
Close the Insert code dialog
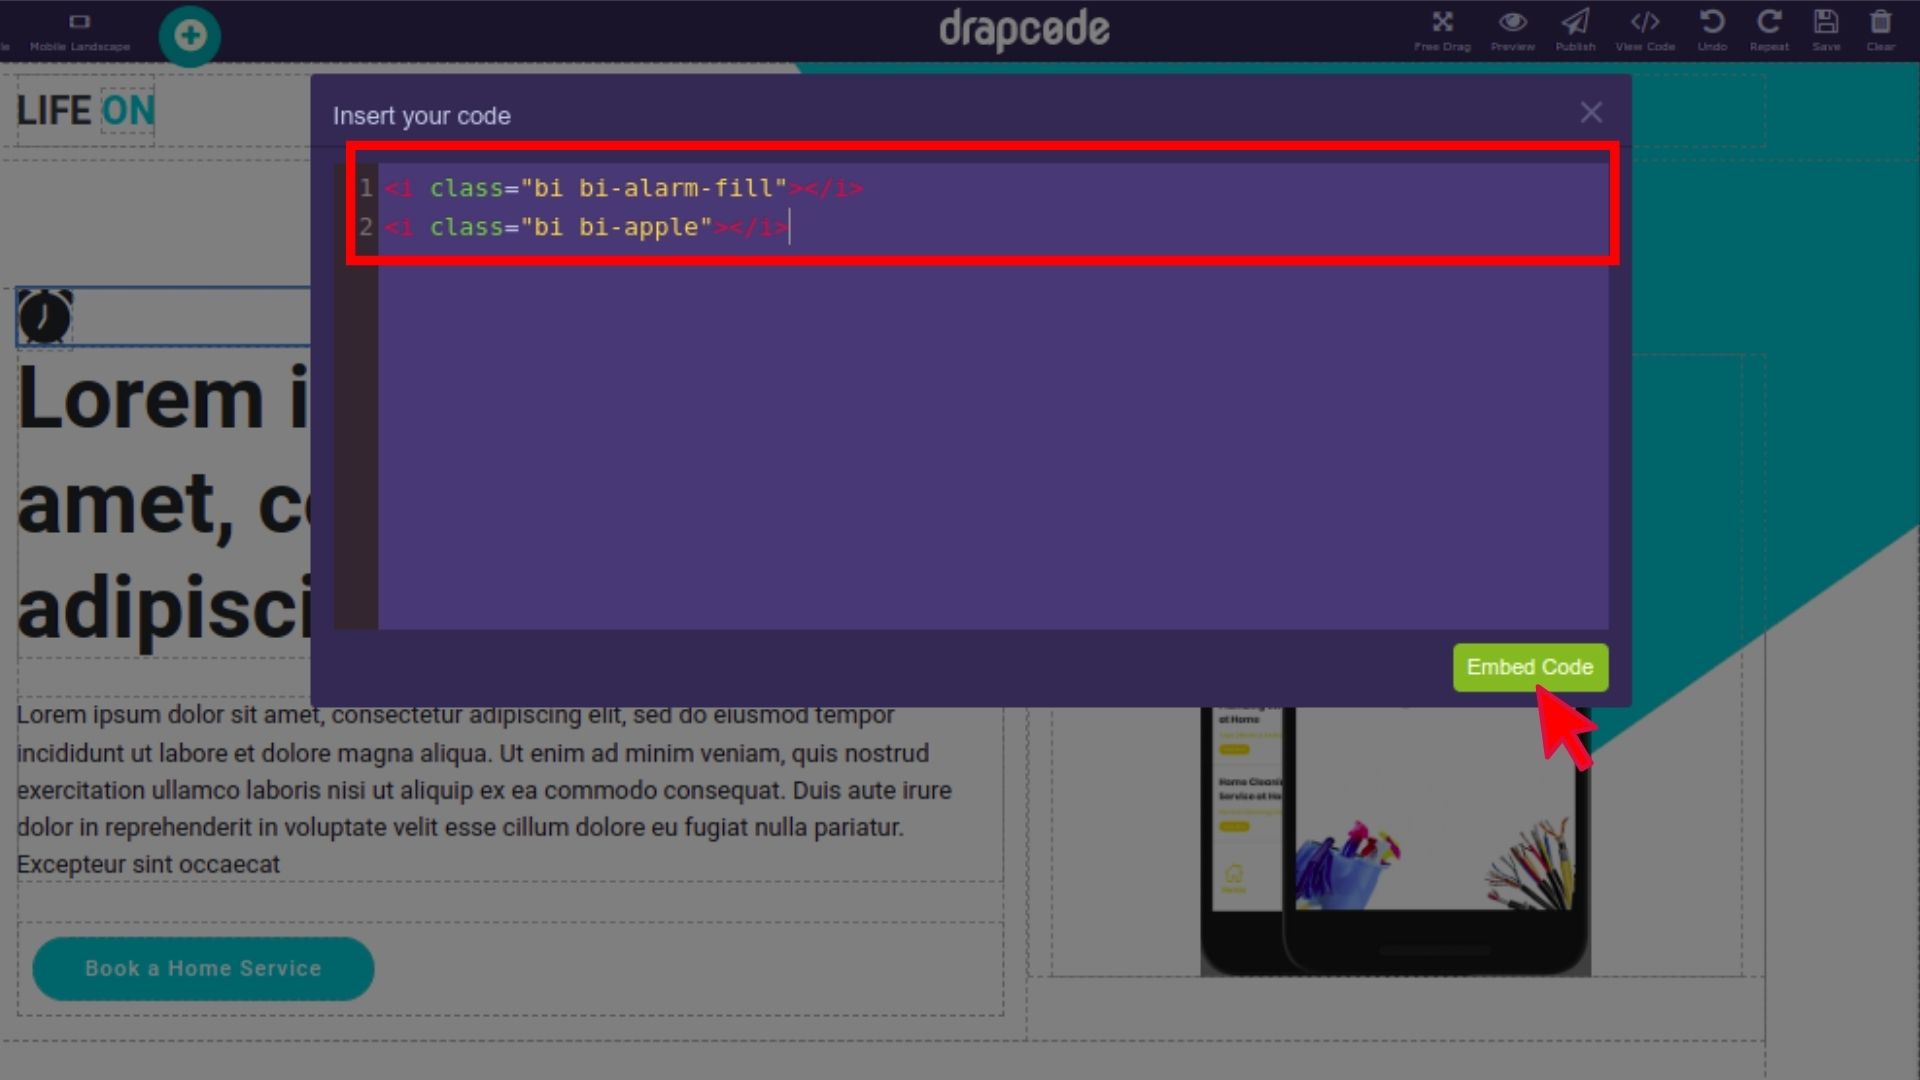[x=1590, y=112]
